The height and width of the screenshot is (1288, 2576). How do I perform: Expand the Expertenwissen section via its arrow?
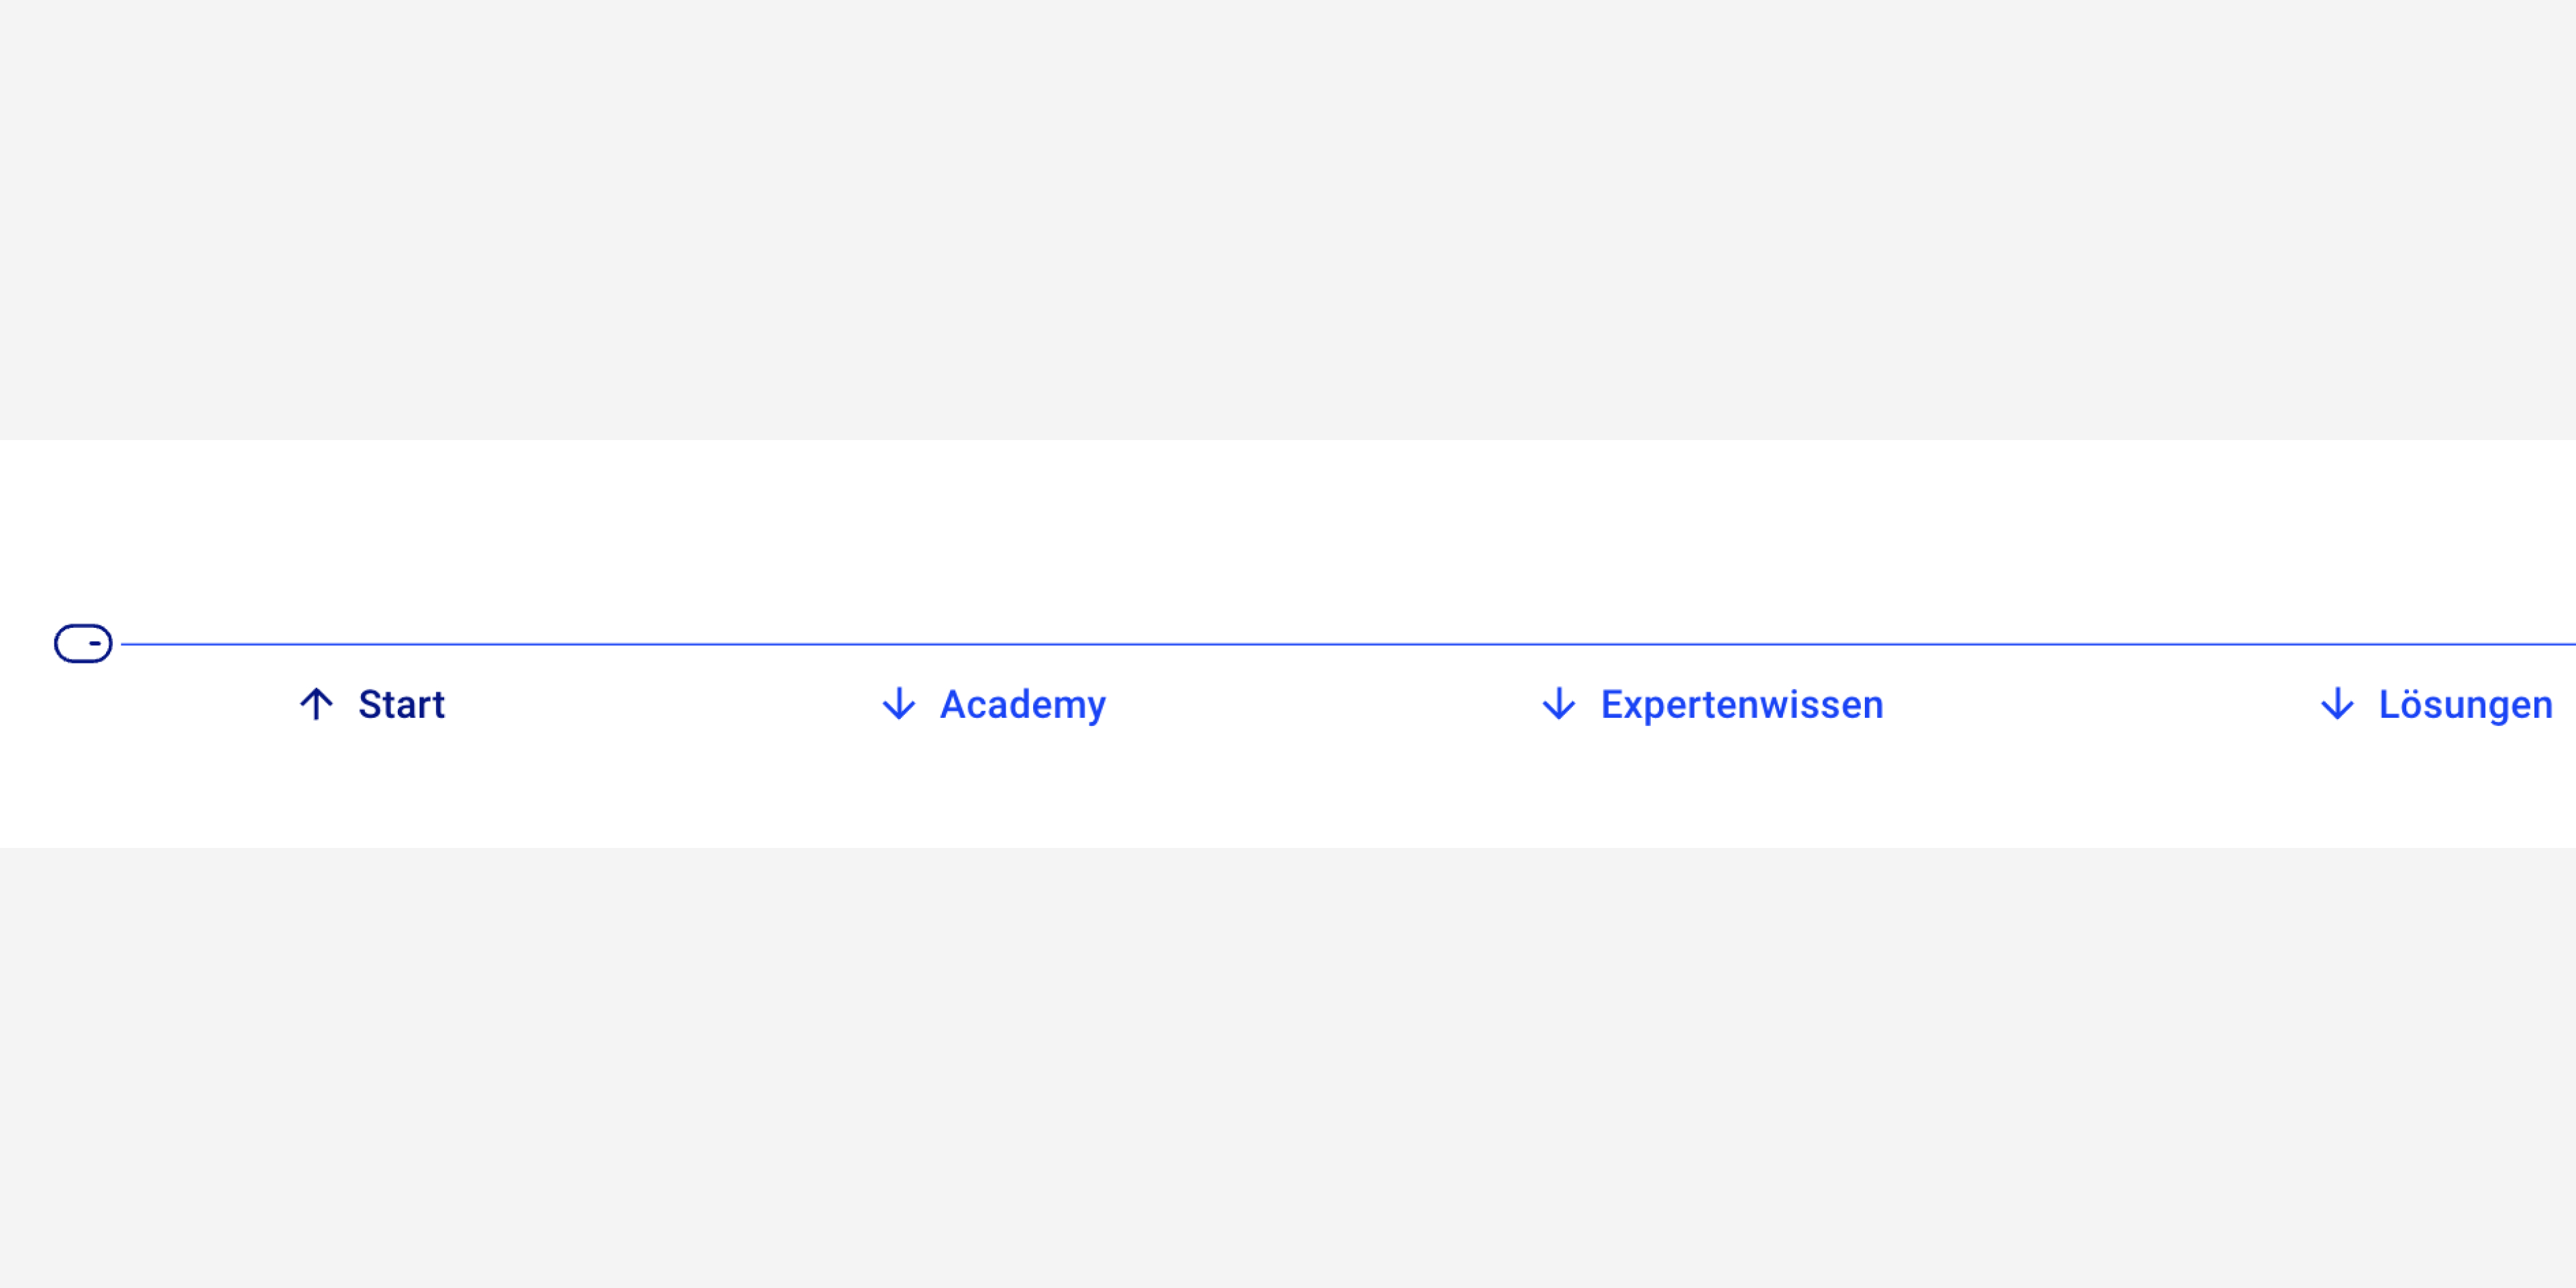(x=1559, y=705)
